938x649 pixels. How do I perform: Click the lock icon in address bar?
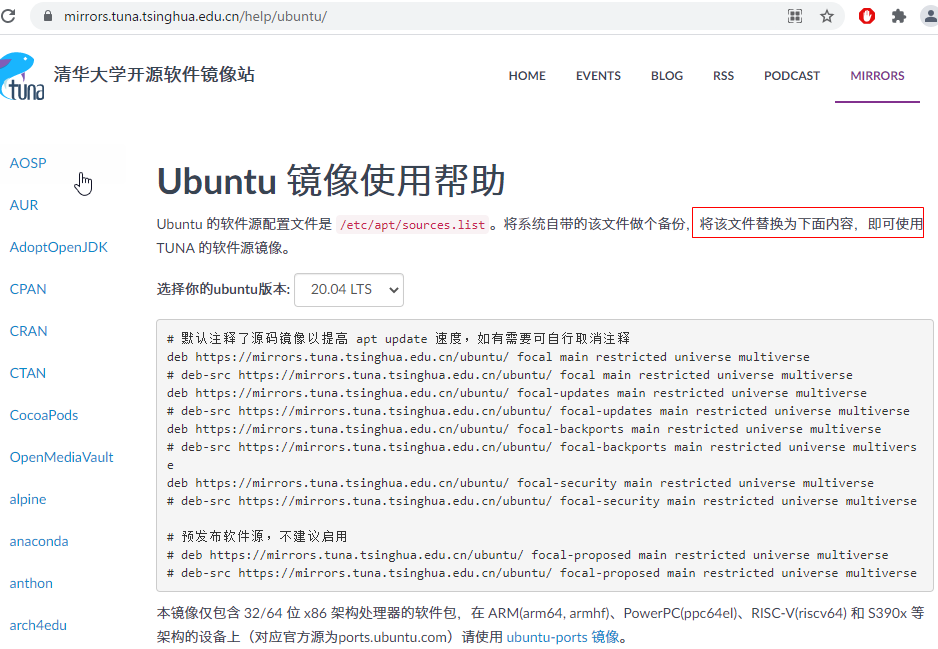pos(48,16)
